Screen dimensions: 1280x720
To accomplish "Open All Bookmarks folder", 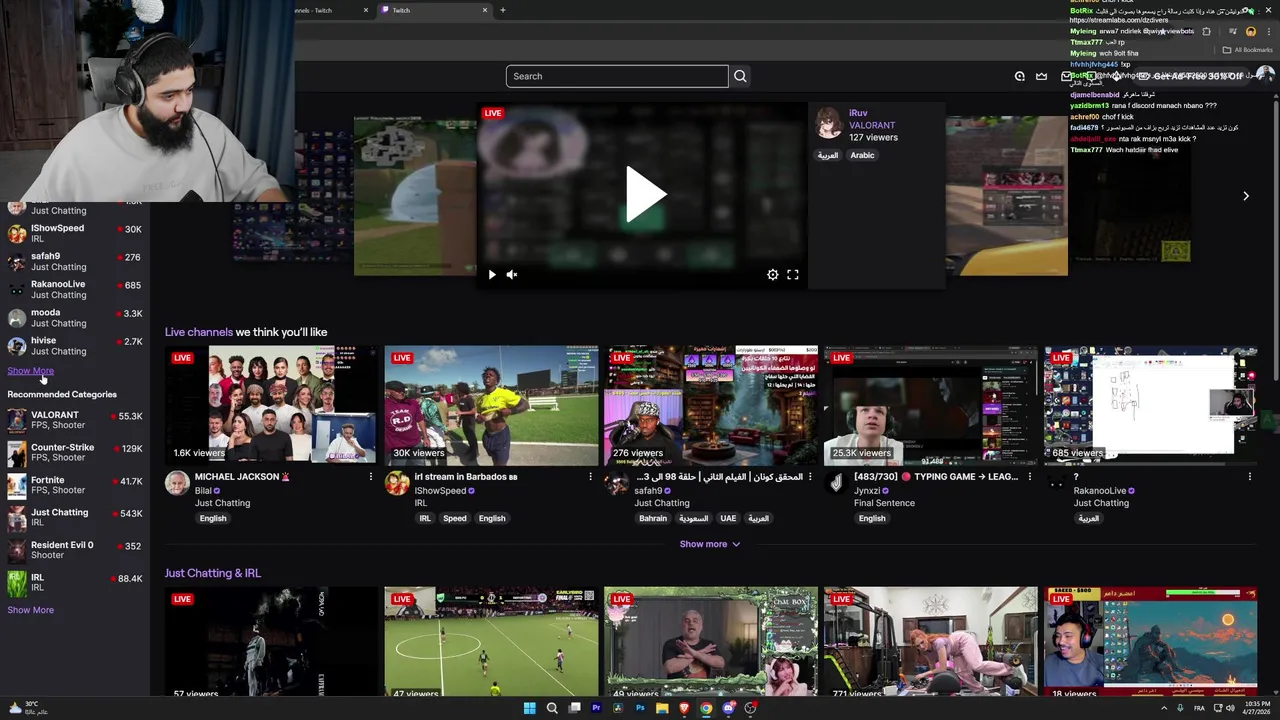I will 1247,50.
